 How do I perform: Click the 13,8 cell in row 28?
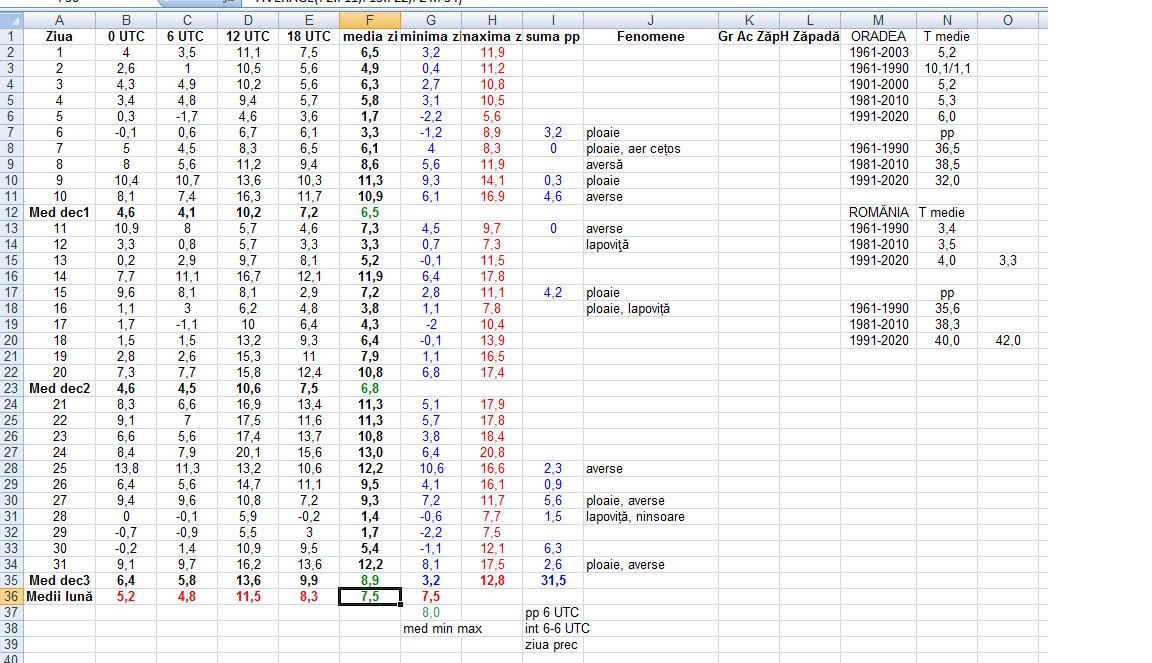point(126,468)
